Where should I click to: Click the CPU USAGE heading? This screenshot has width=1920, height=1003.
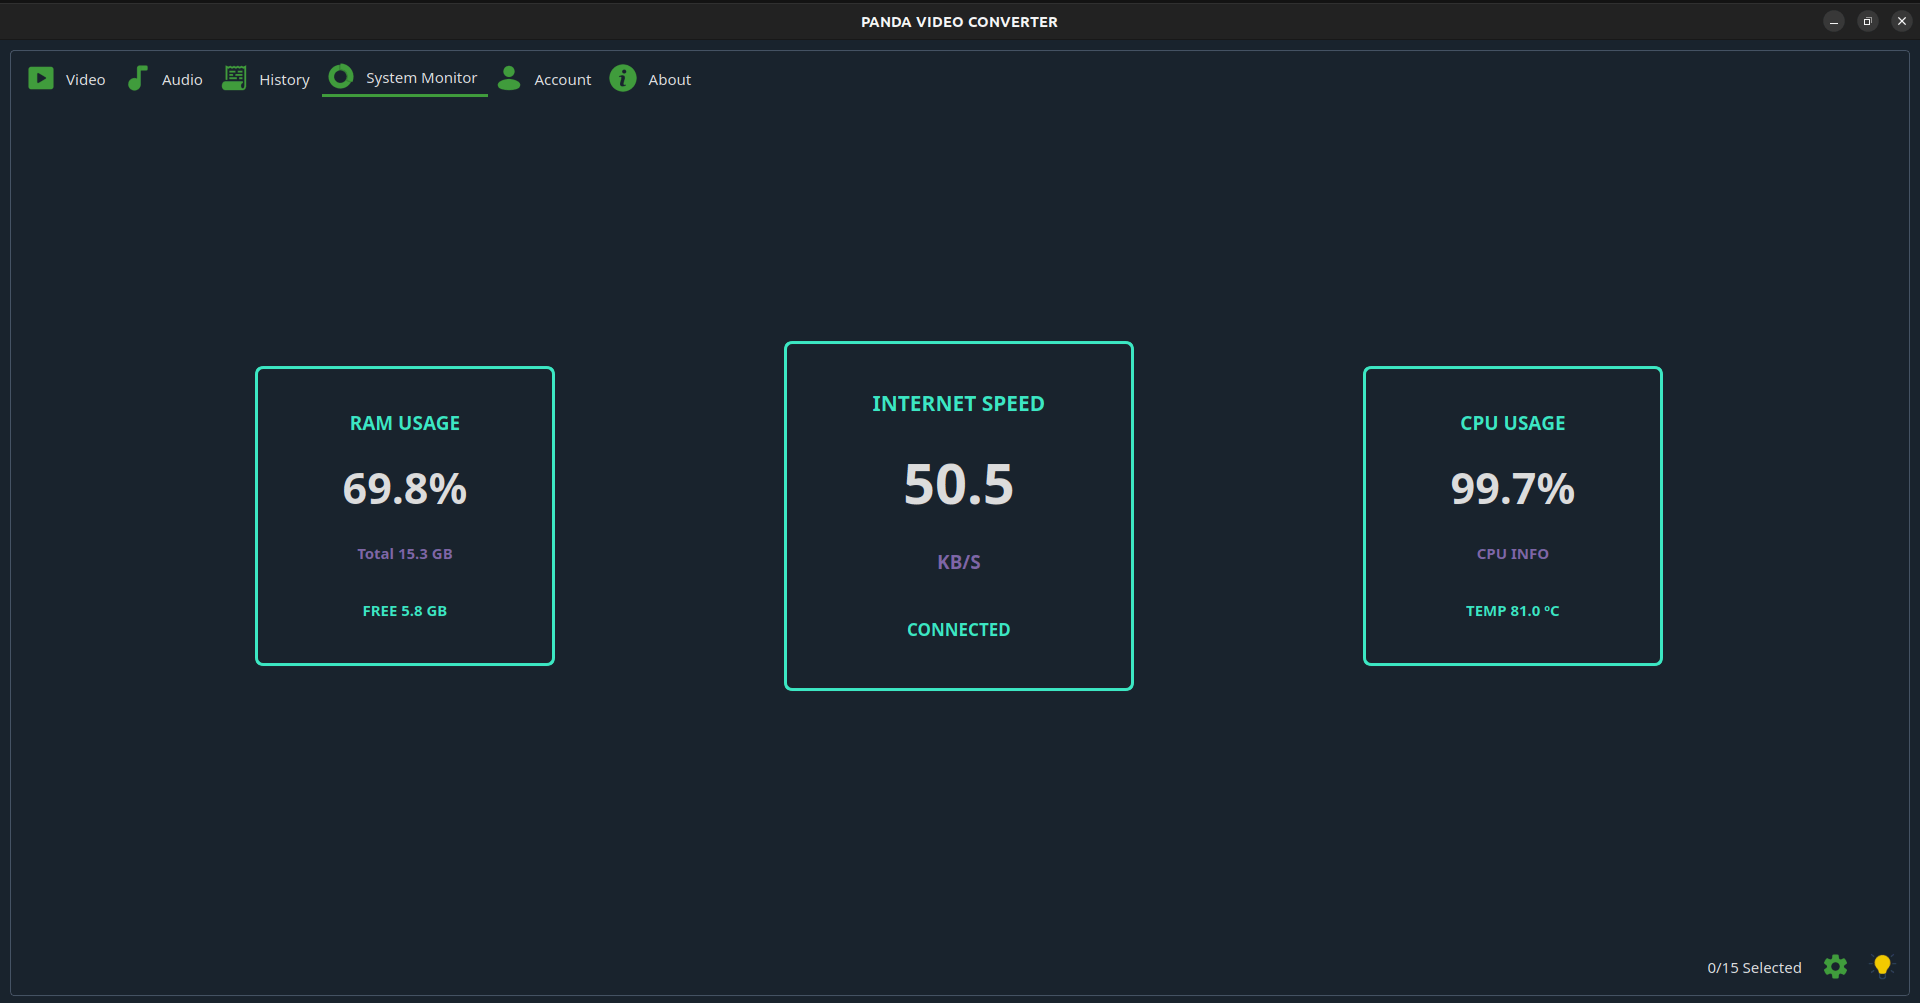click(1513, 423)
